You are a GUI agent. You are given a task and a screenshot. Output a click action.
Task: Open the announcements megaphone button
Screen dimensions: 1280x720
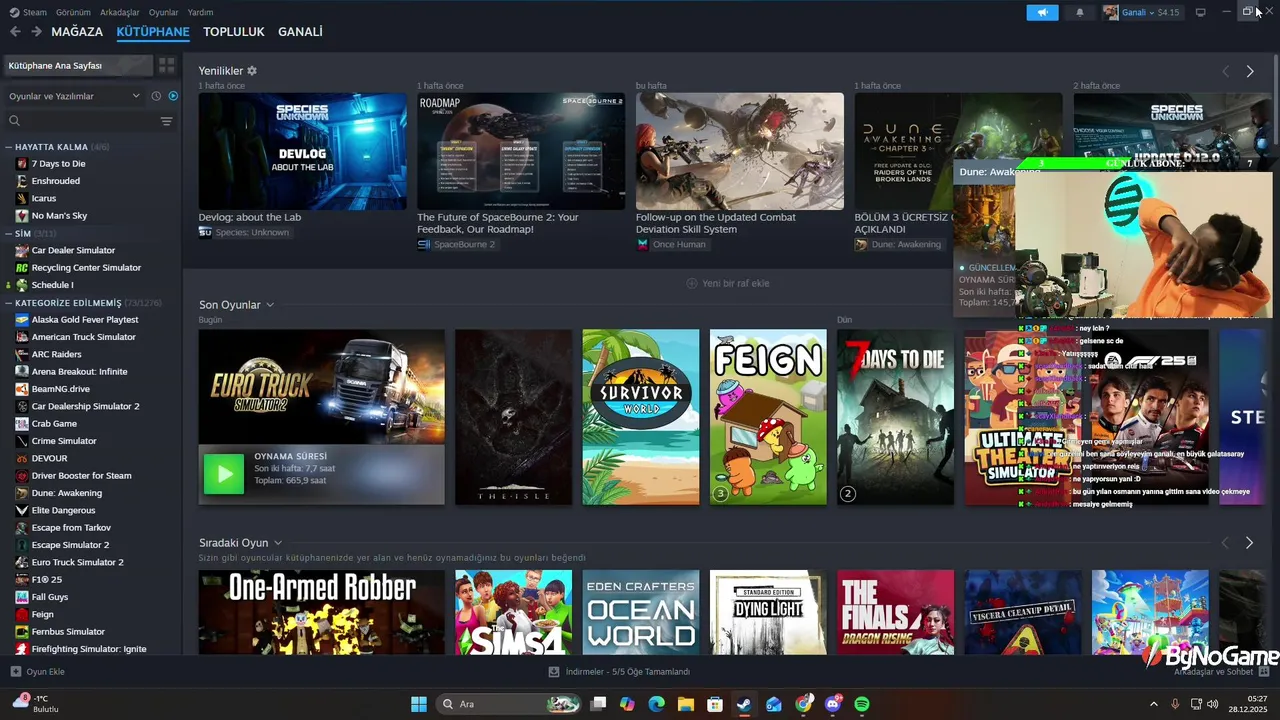coord(1042,12)
